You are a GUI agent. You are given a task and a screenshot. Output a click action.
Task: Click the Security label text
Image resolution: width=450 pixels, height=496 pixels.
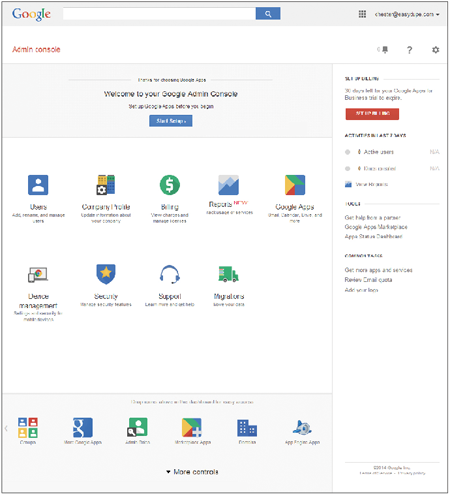pos(106,296)
